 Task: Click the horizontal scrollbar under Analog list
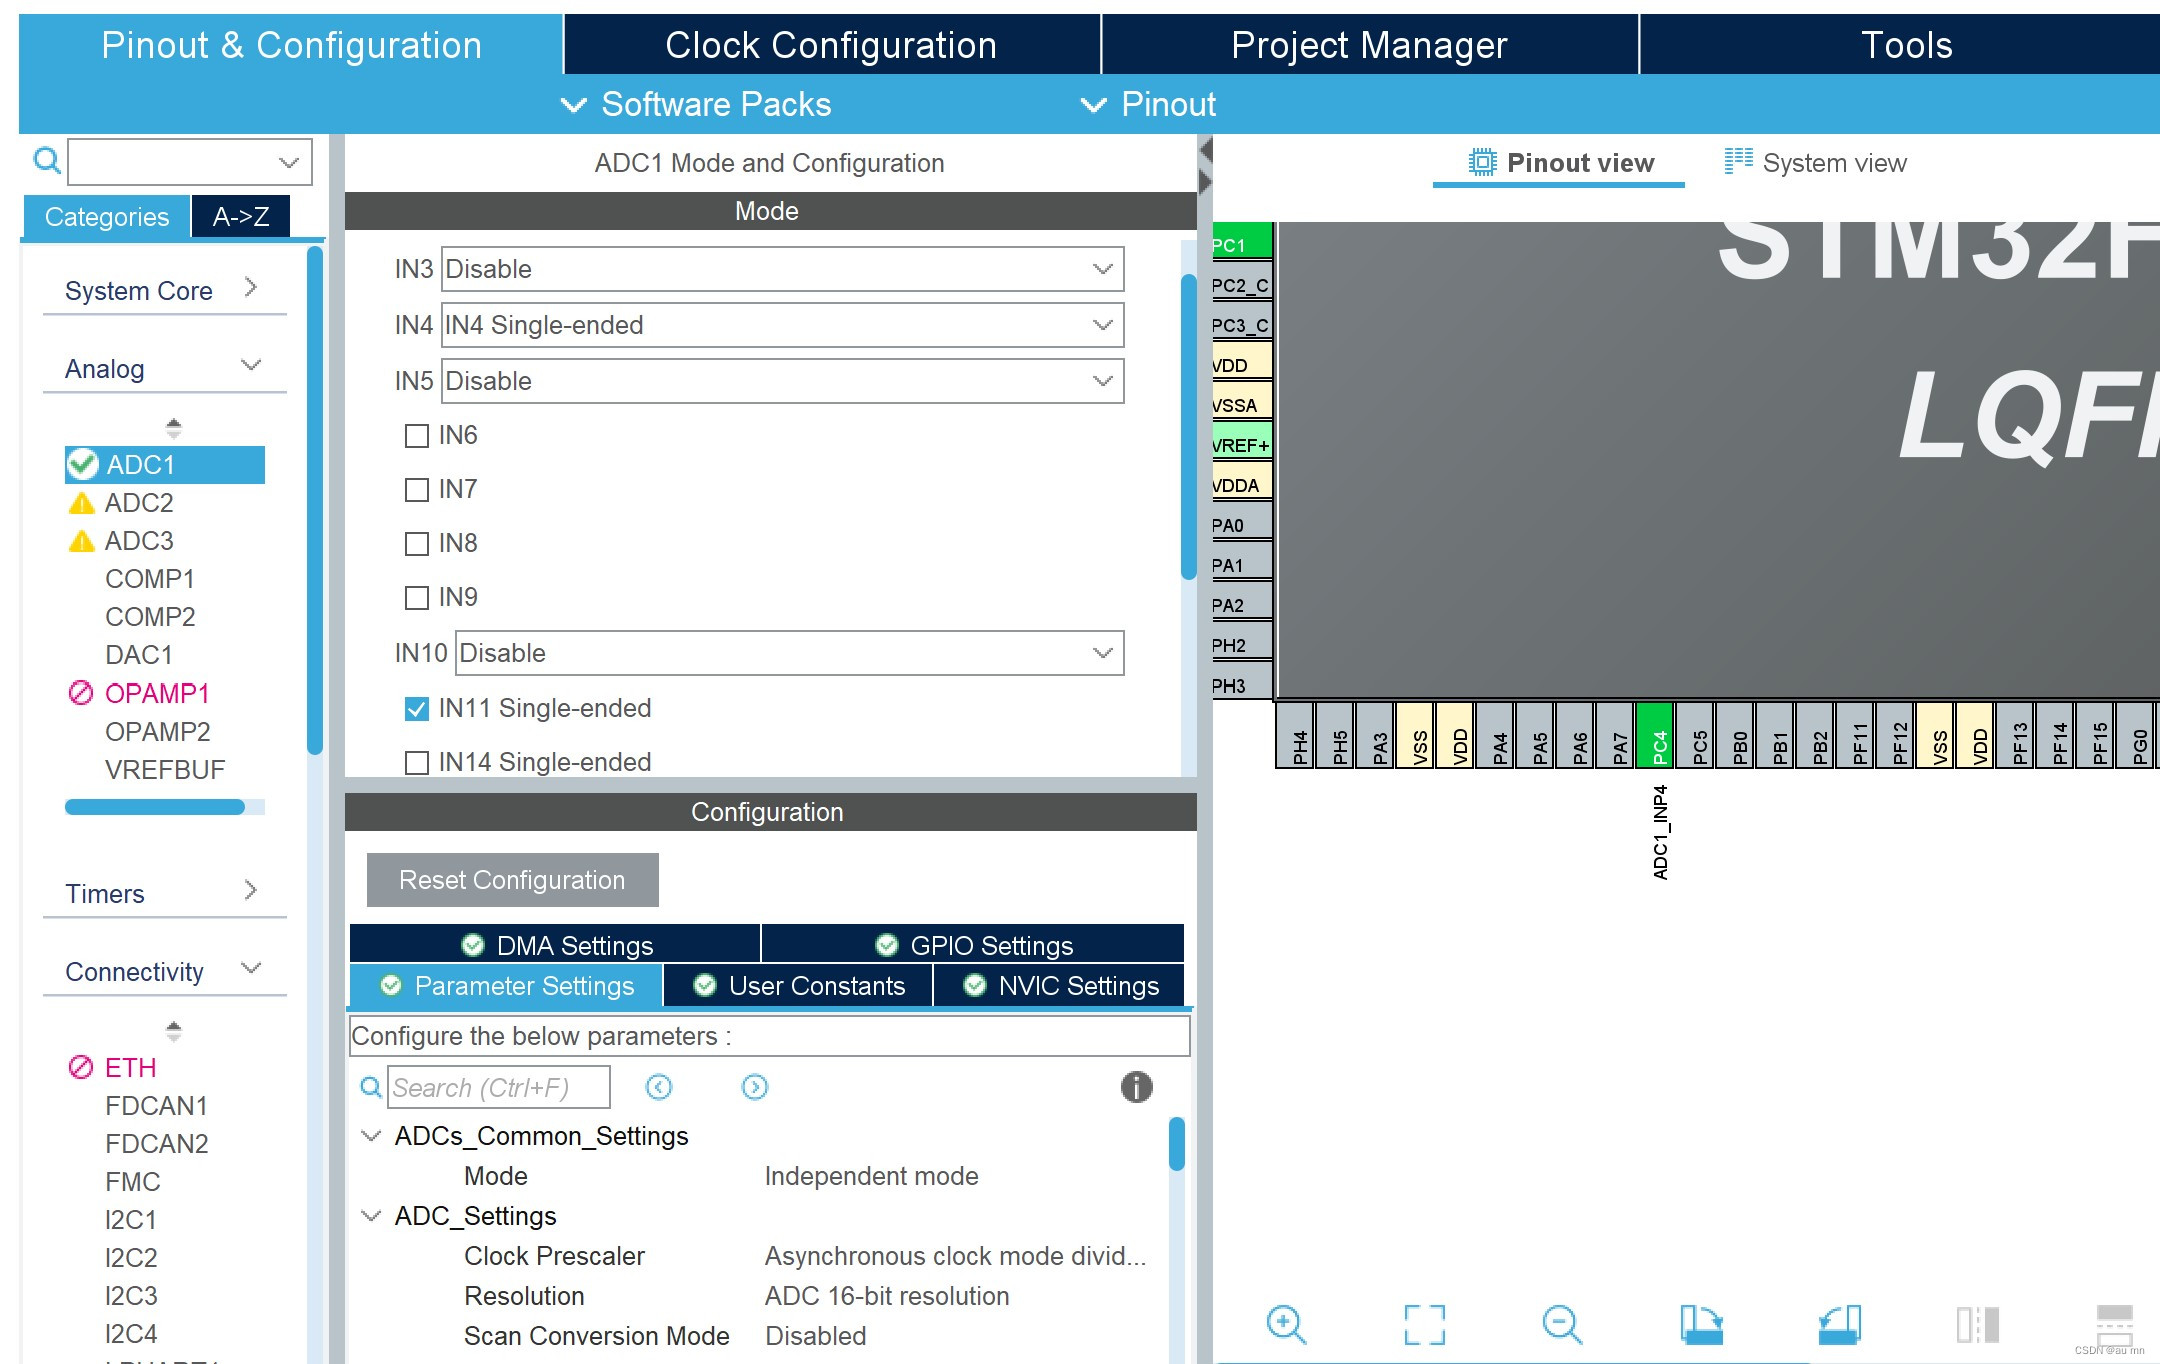[155, 807]
